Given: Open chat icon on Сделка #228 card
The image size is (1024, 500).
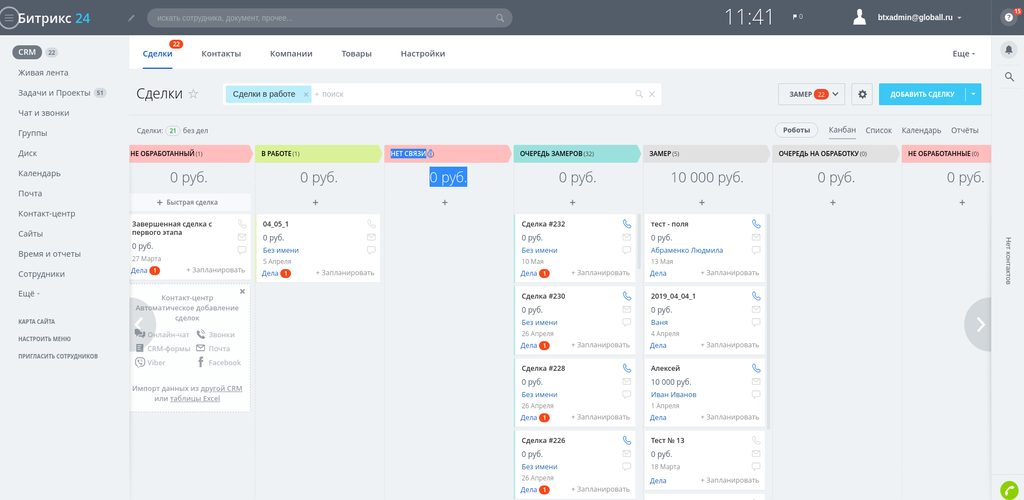Looking at the screenshot, I should point(627,394).
